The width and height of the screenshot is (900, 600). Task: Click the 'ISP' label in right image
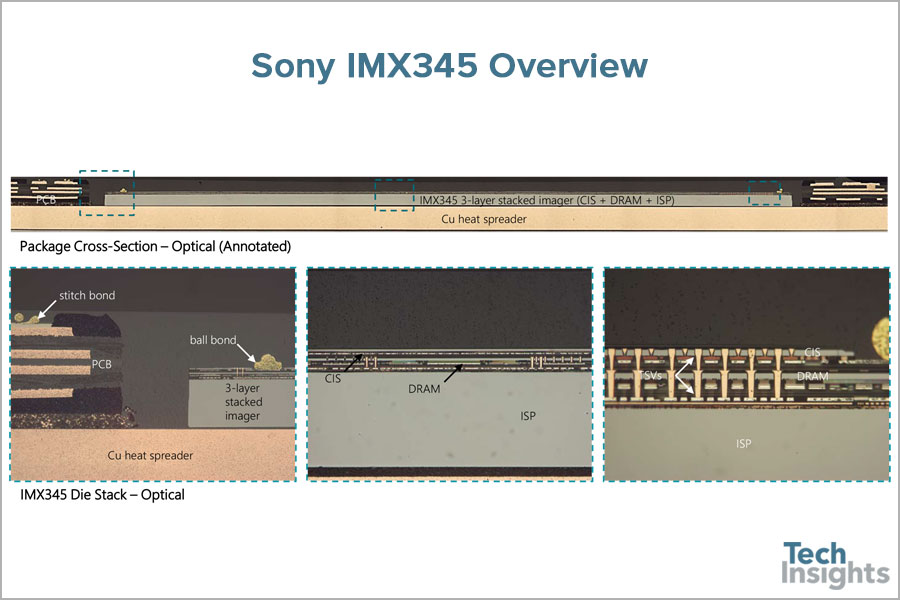(744, 443)
